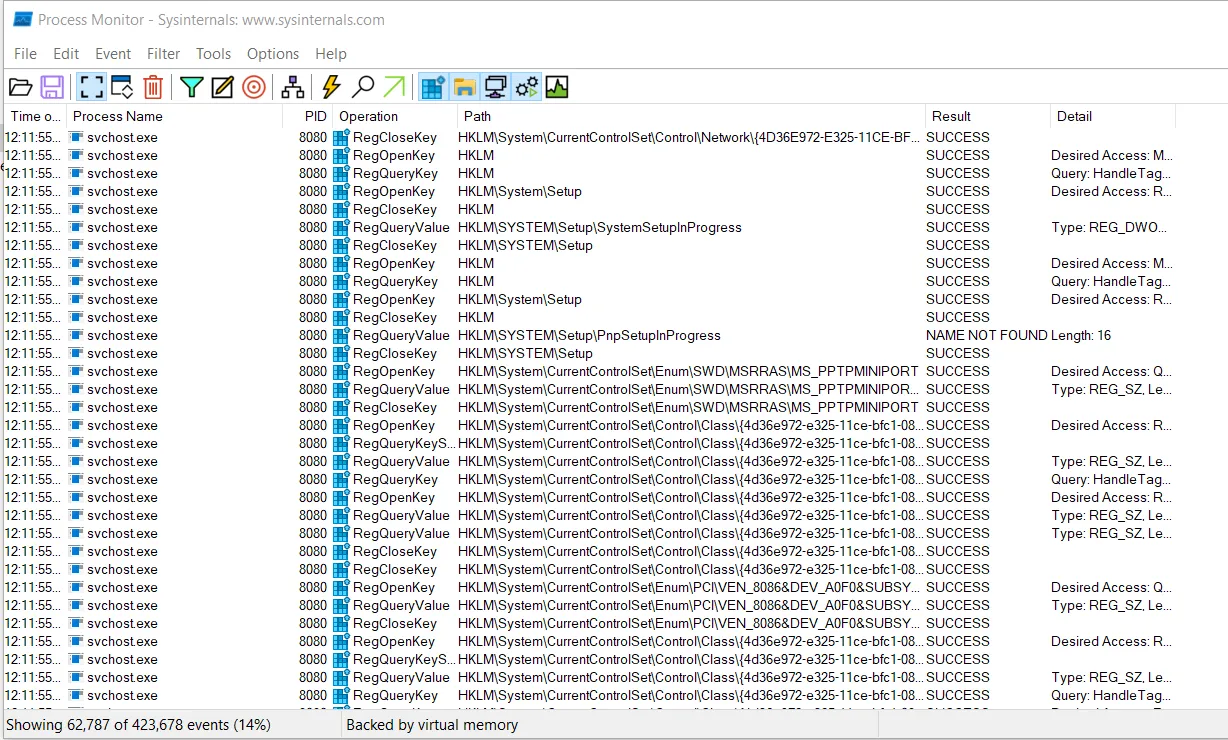Open the Options menu
The width and height of the screenshot is (1228, 740).
click(273, 54)
